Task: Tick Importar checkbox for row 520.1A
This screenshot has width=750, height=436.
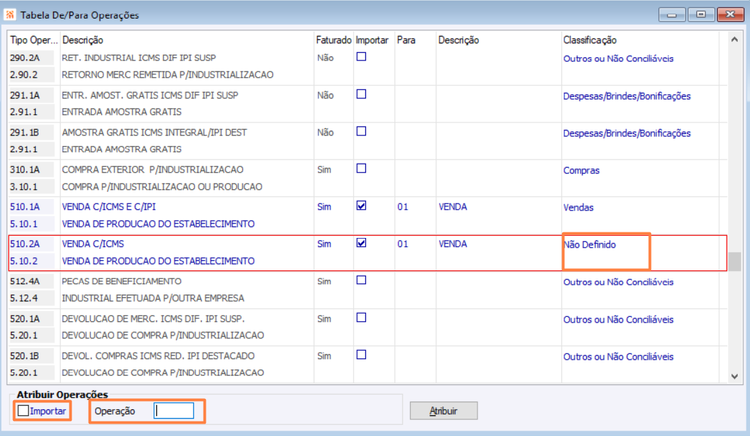Action: point(361,318)
